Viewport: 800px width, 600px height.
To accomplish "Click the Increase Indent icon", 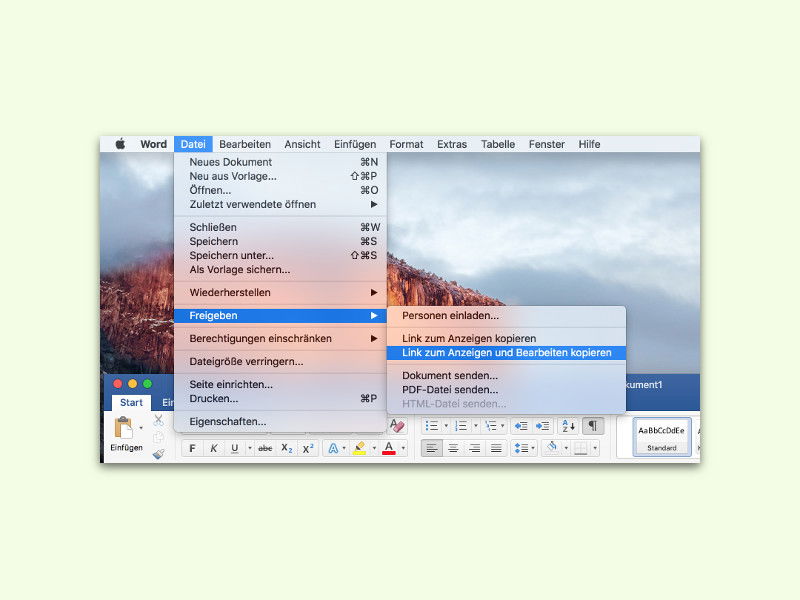I will click(x=542, y=426).
